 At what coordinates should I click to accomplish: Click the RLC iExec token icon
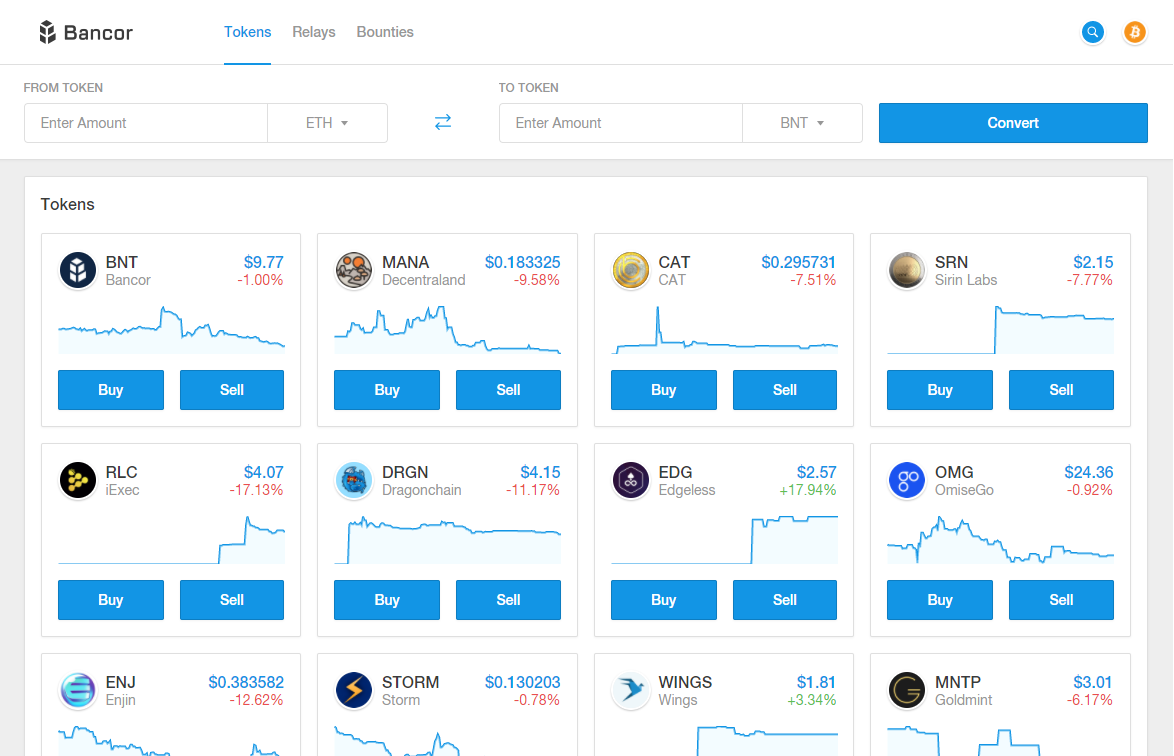[78, 480]
